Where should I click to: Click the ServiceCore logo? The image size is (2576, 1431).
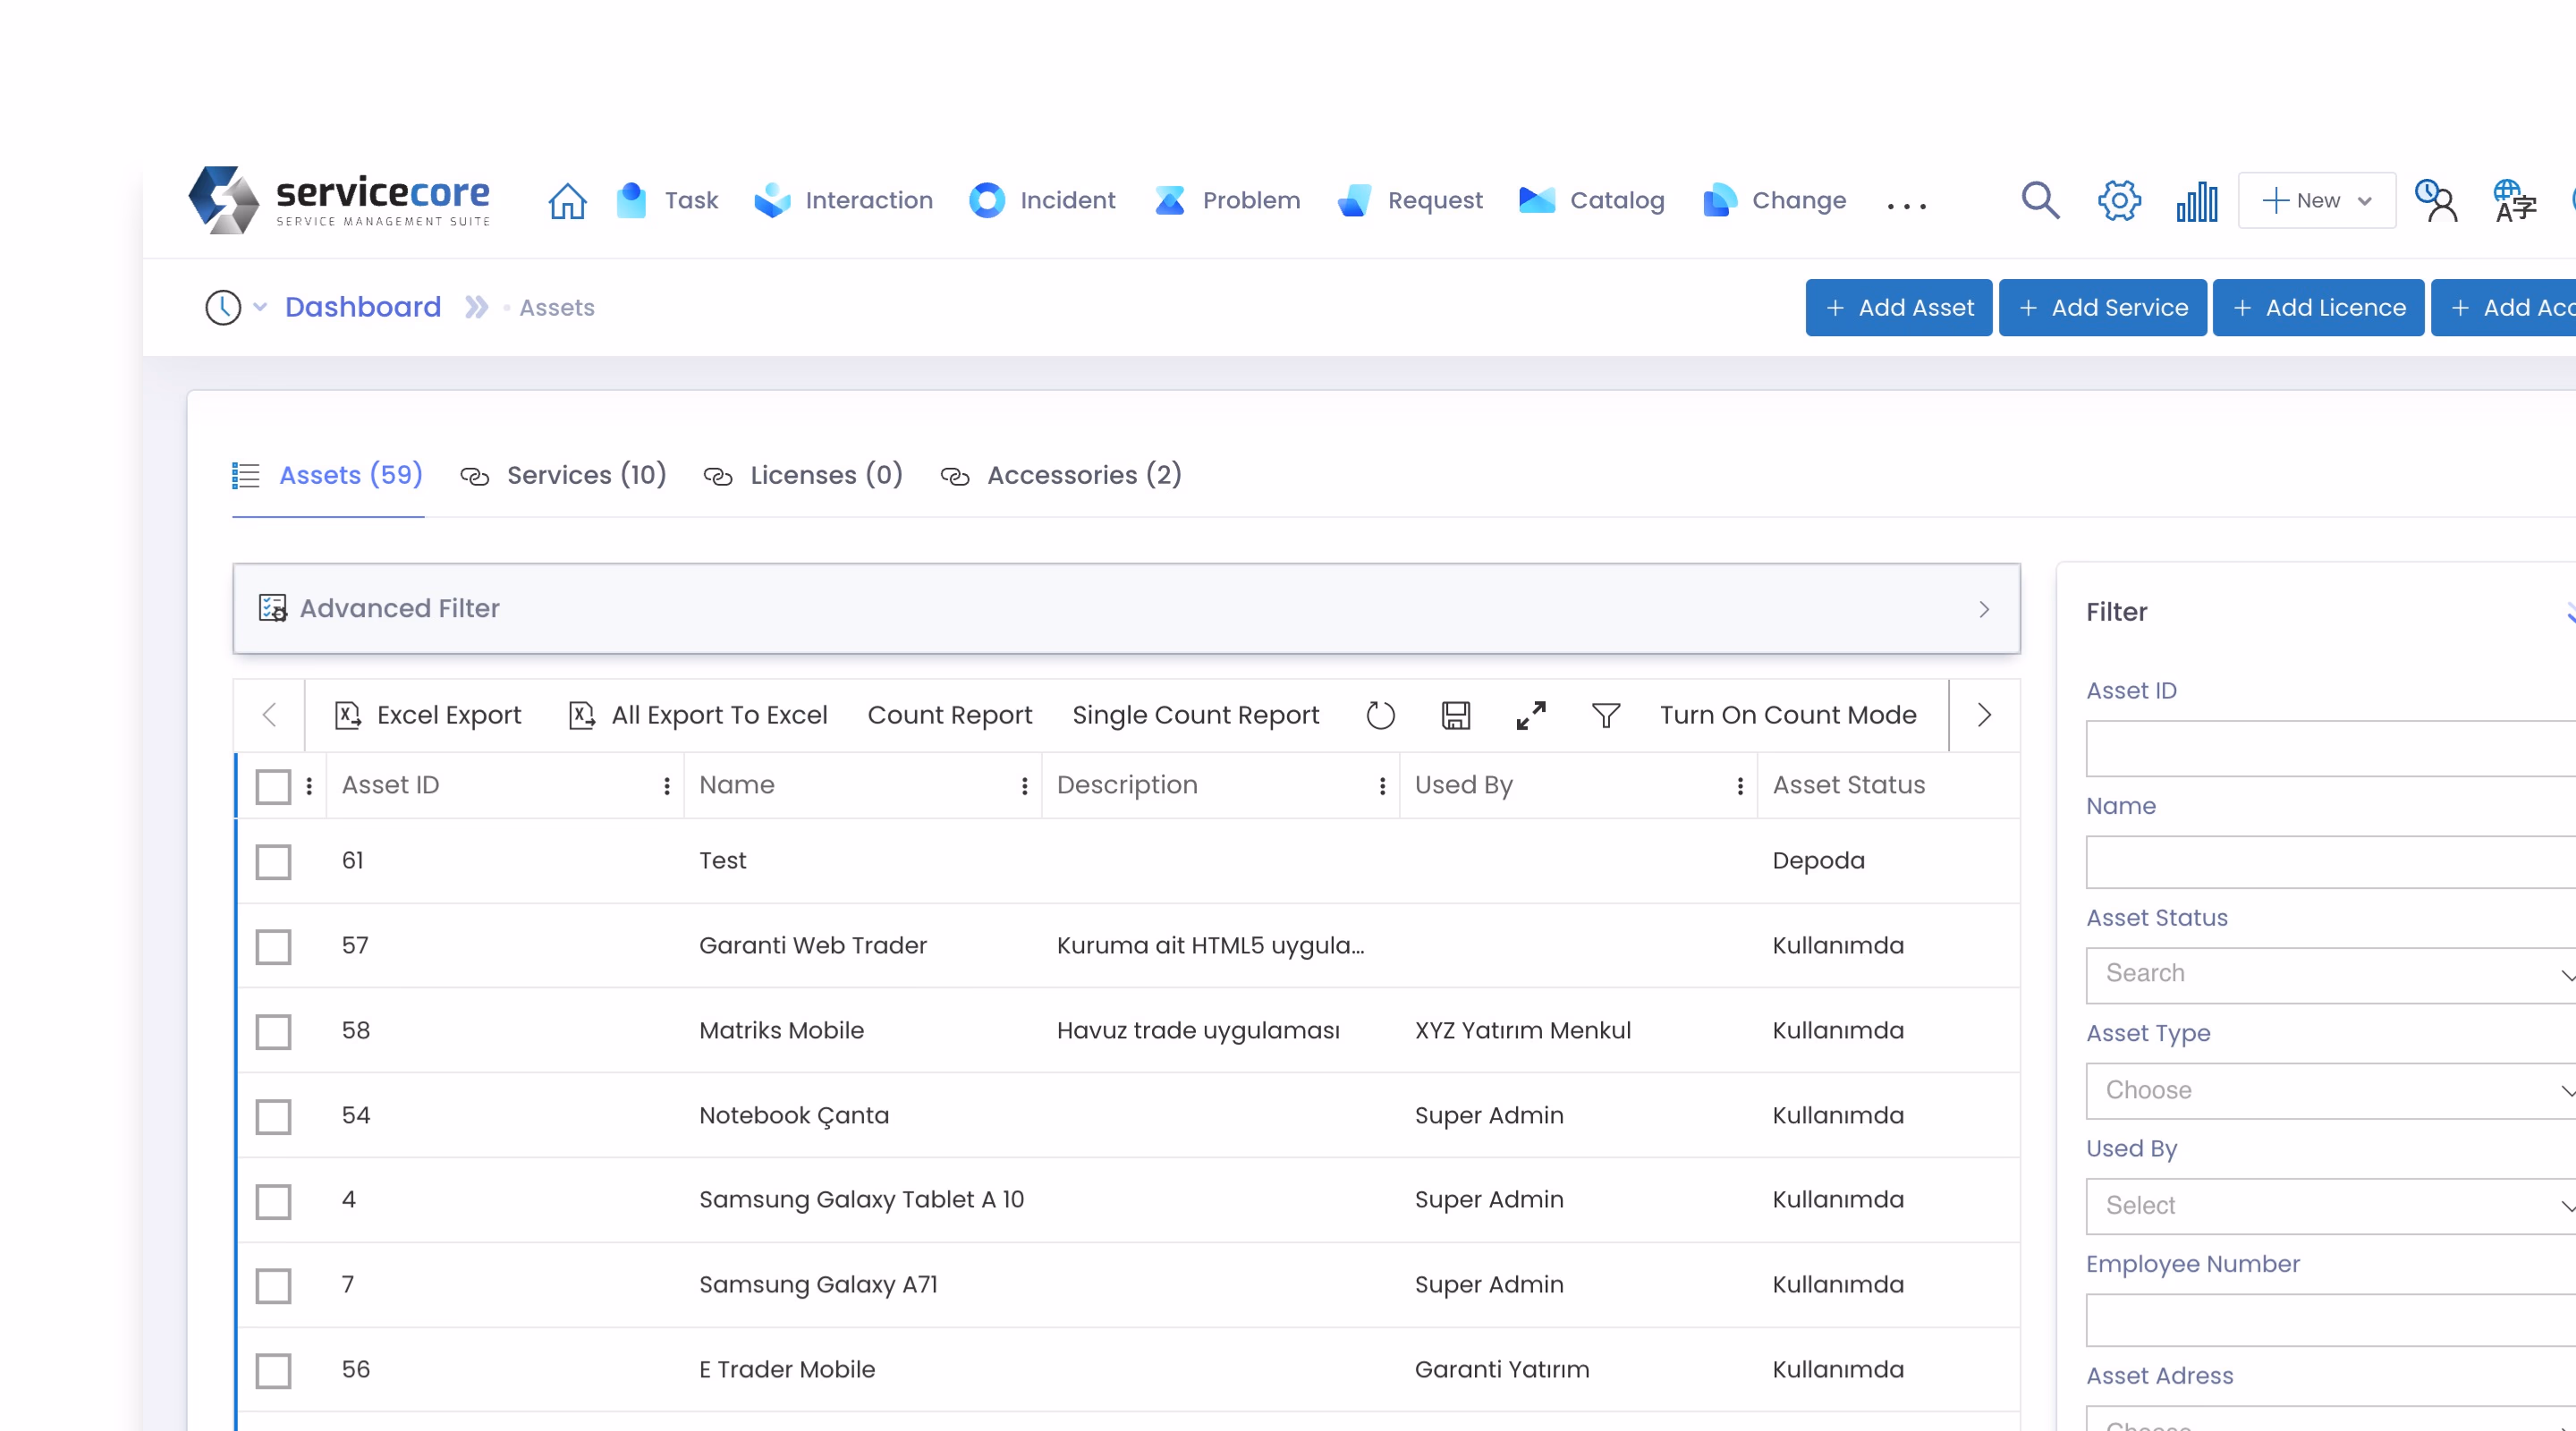pos(339,200)
